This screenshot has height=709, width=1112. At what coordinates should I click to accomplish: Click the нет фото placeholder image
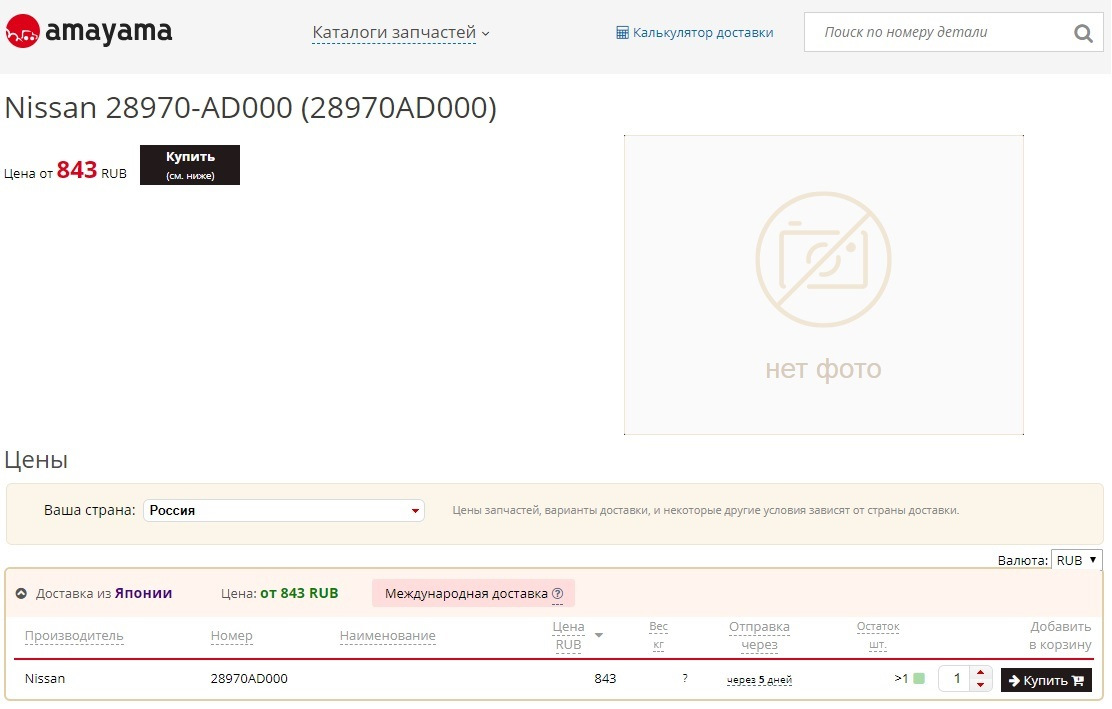[823, 285]
